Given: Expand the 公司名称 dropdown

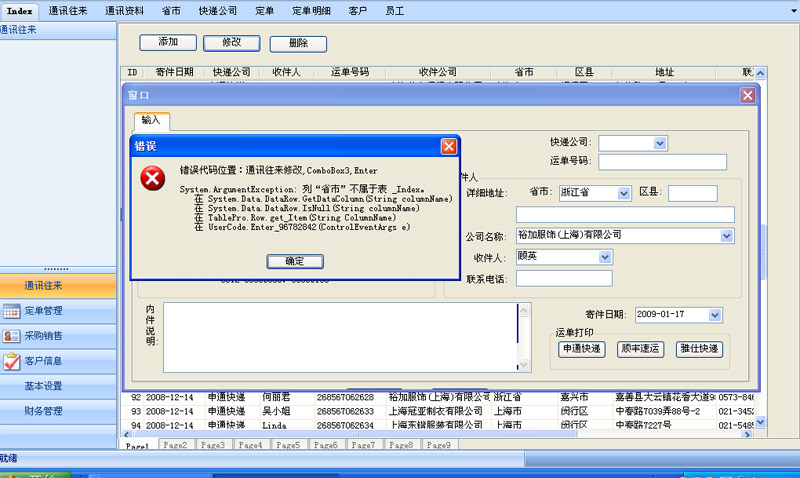Looking at the screenshot, I should pos(727,236).
